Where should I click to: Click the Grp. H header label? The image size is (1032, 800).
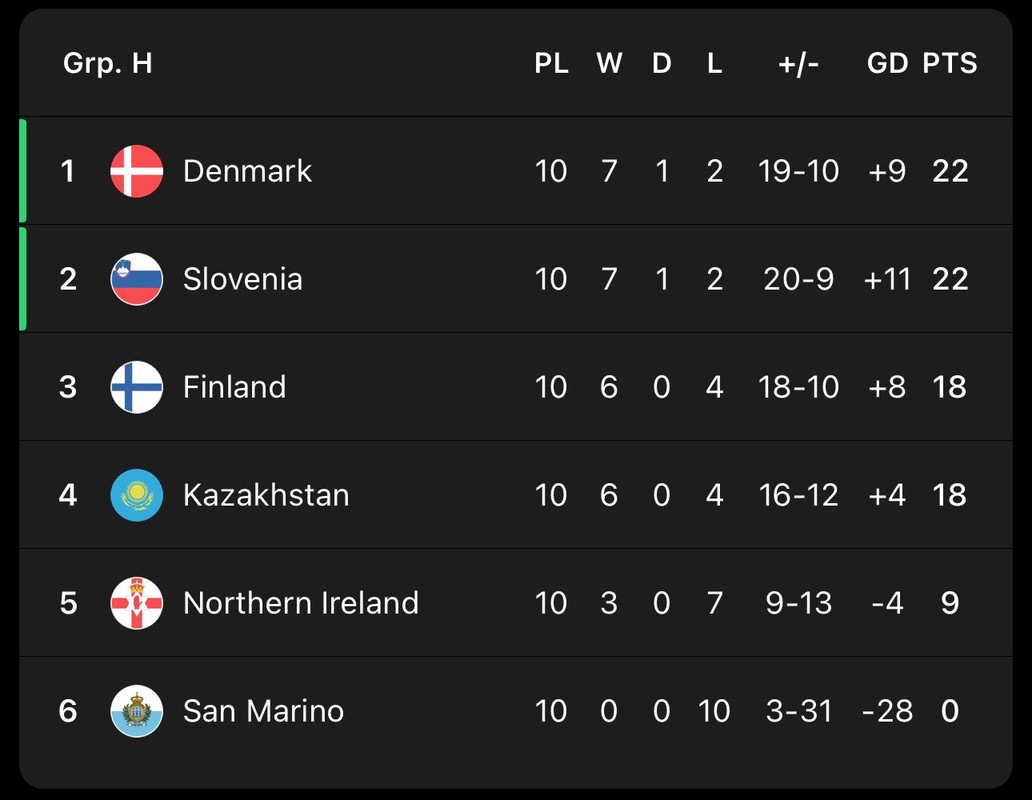tap(108, 64)
